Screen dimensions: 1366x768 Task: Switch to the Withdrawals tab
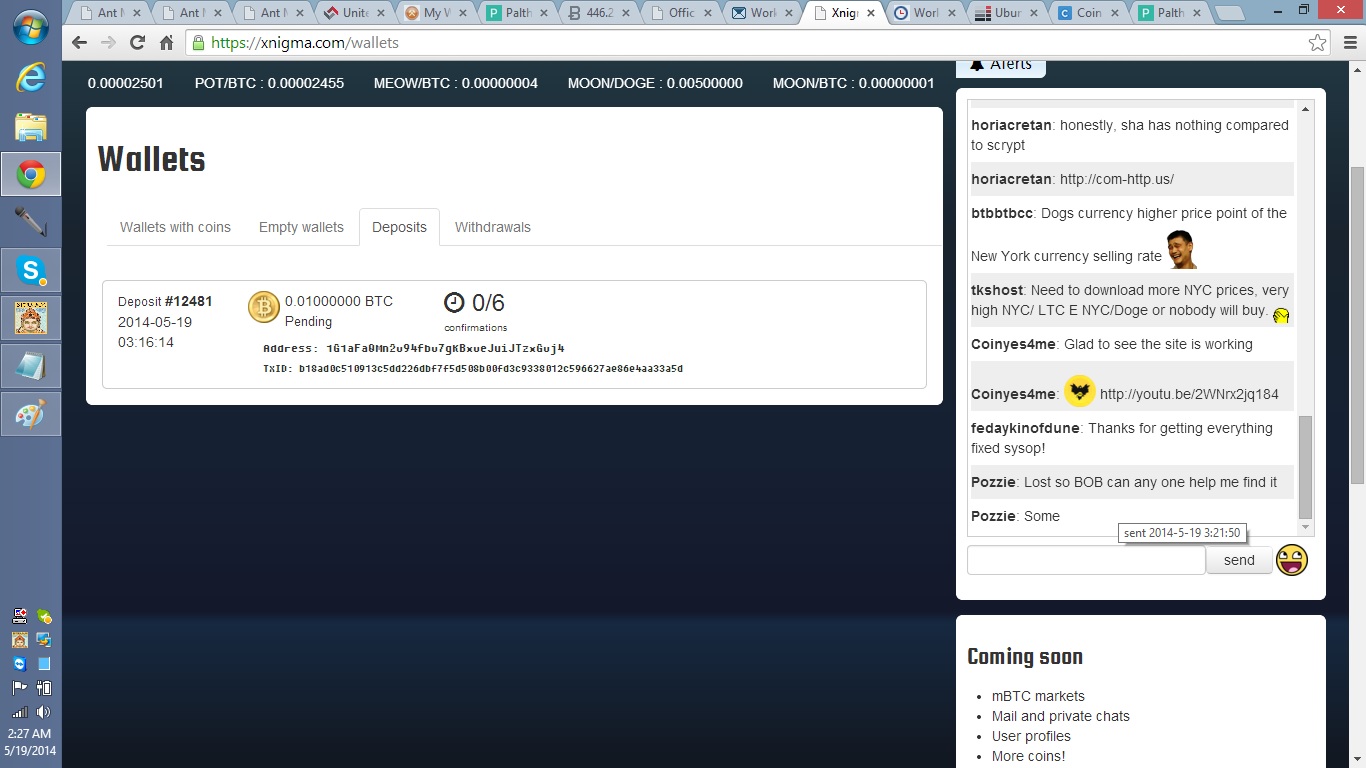(492, 227)
